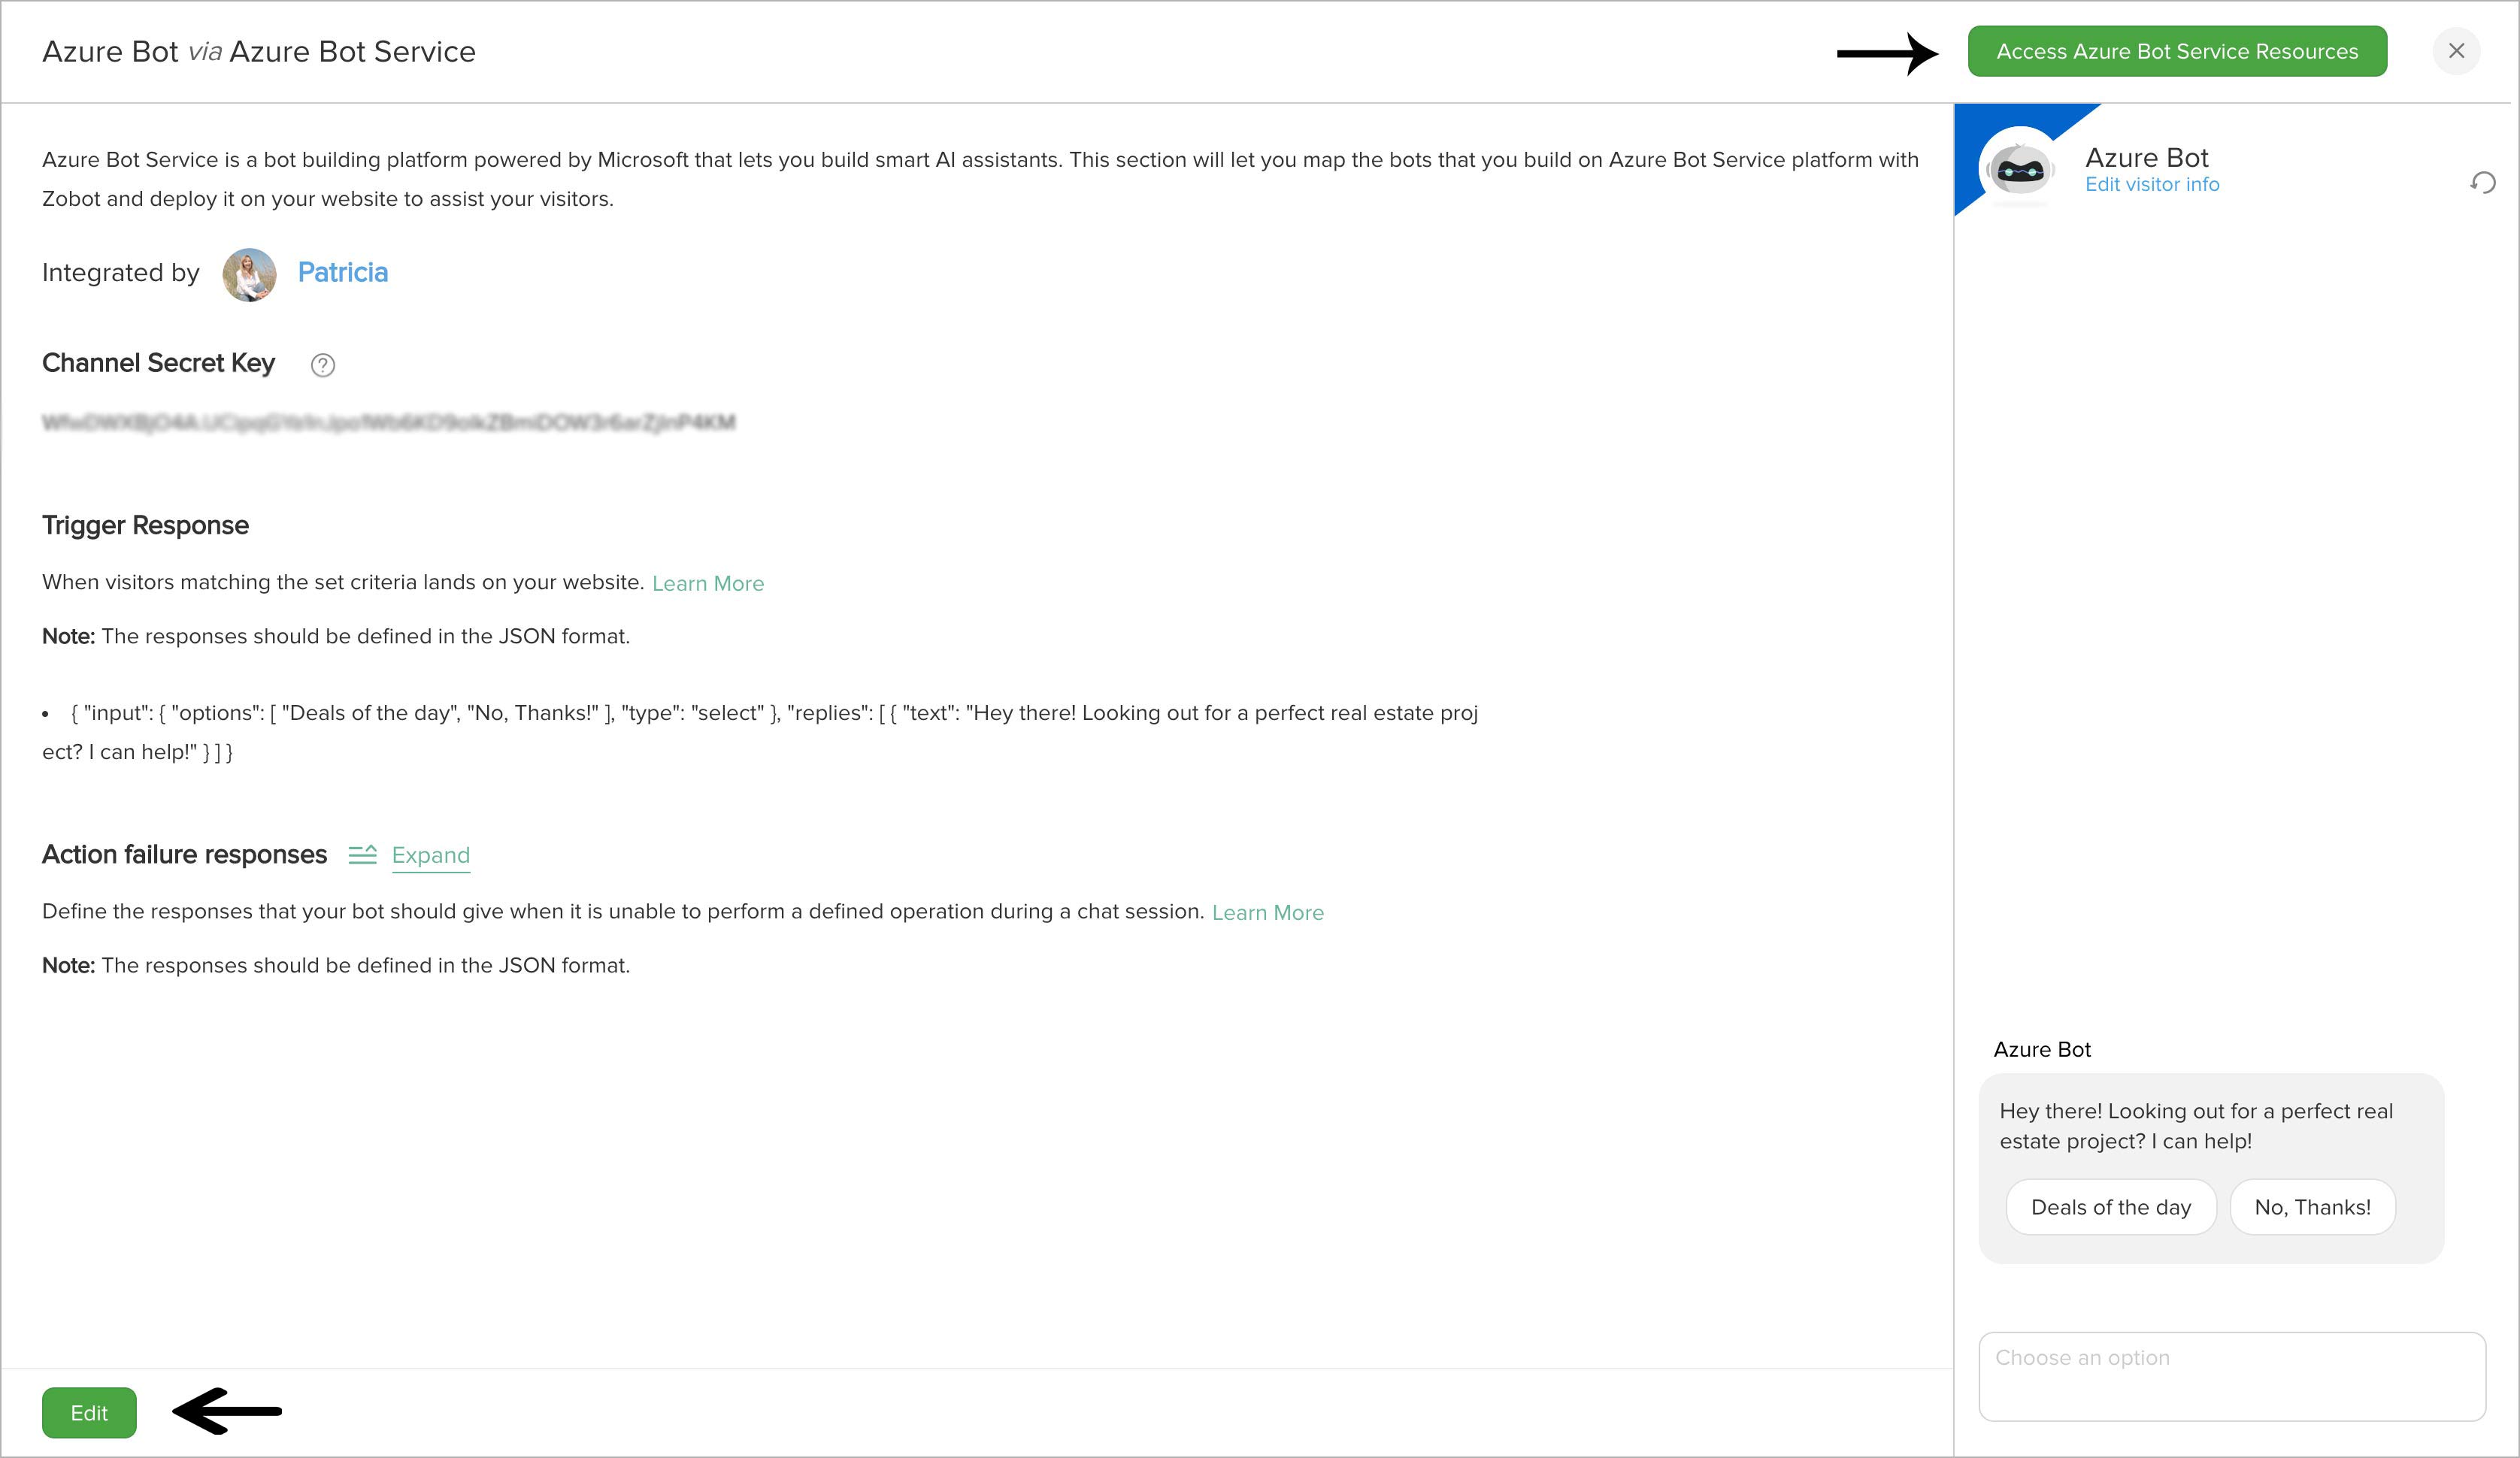Click the Azure Bot avatar icon

click(2019, 170)
